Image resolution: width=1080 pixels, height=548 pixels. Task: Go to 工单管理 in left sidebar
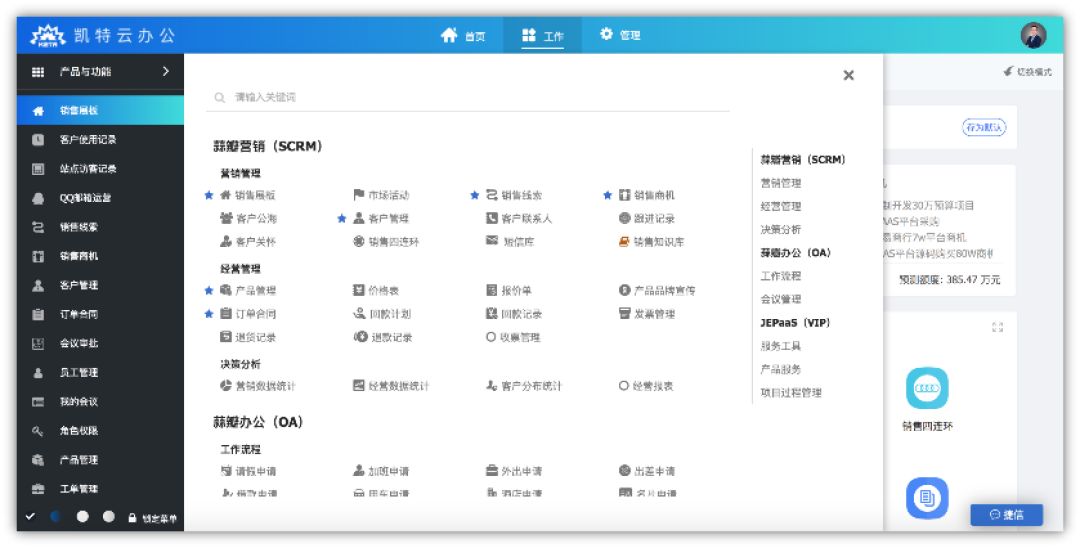click(101, 489)
